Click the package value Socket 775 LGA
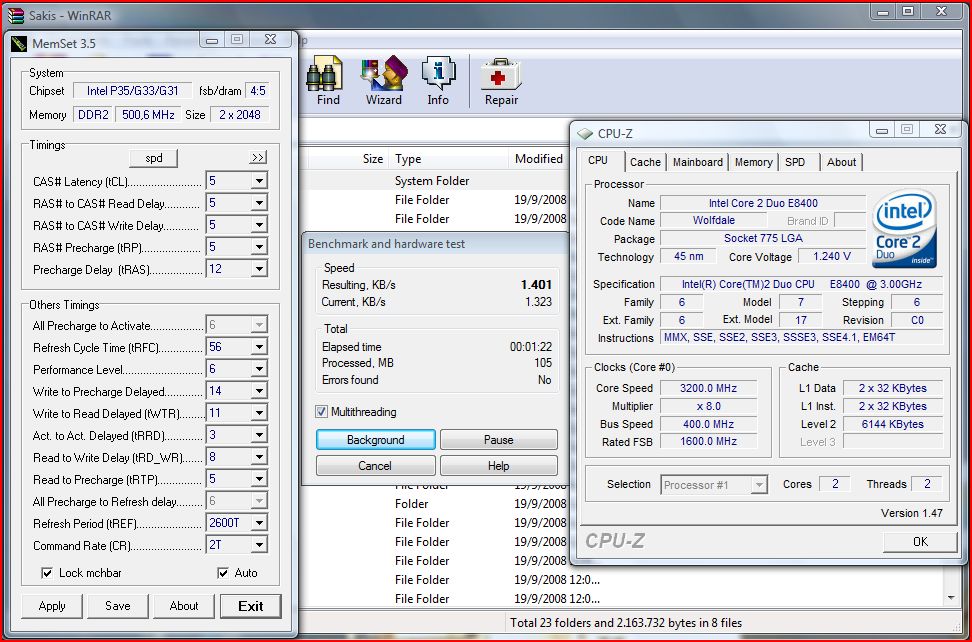Viewport: 972px width, 642px height. pos(763,239)
